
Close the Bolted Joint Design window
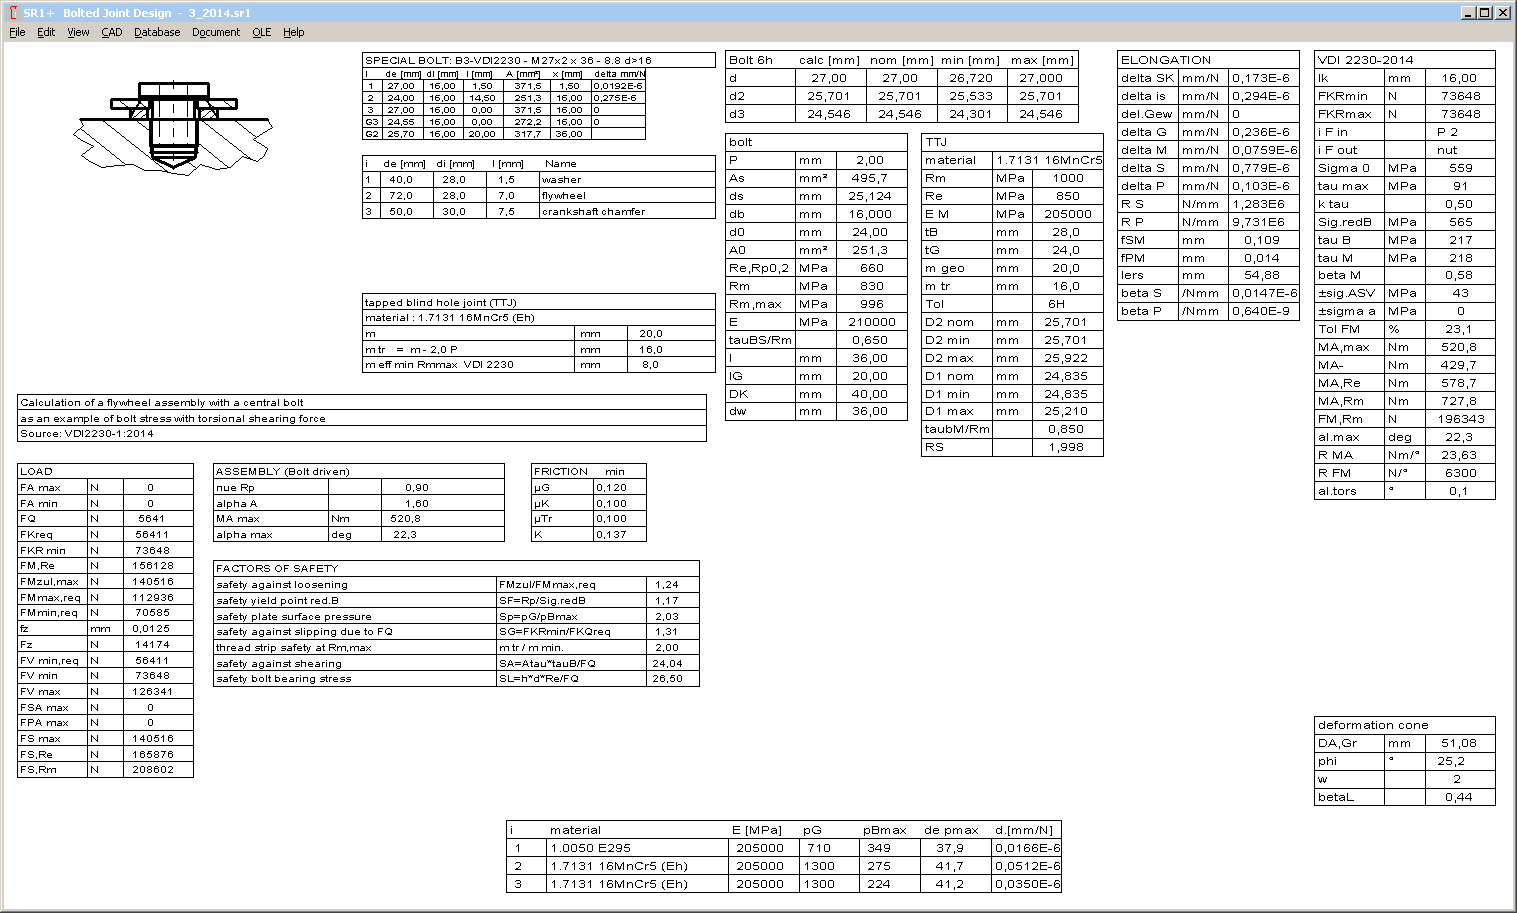pos(1502,13)
